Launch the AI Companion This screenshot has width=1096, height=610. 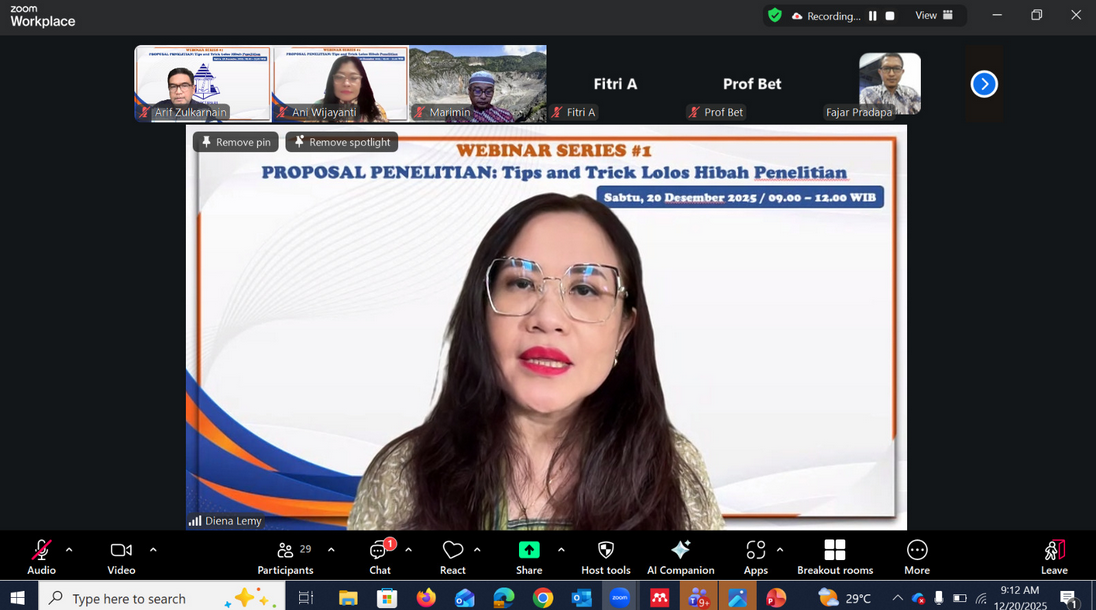(680, 556)
